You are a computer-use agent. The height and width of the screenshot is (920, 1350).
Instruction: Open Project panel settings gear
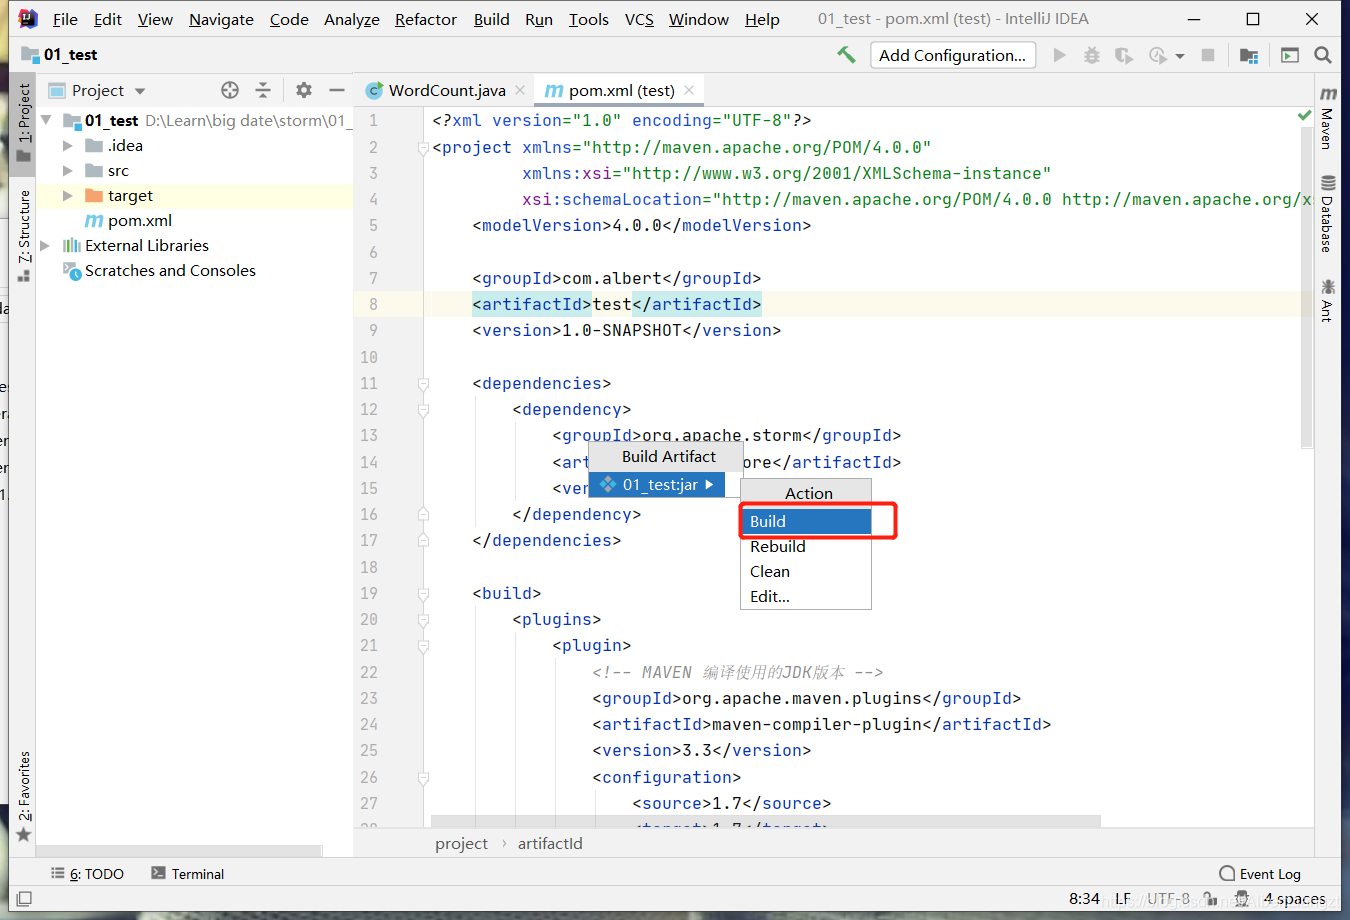304,90
